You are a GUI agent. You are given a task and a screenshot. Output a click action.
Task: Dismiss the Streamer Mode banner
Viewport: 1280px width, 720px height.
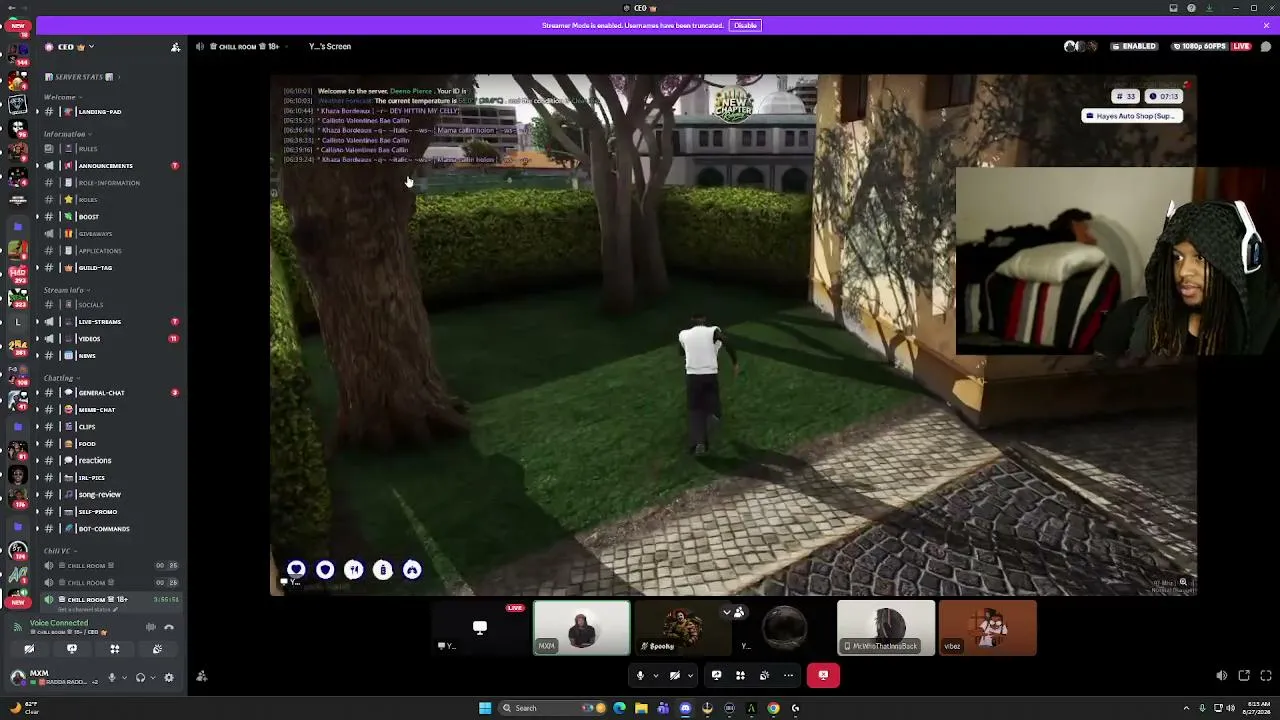(x=1266, y=25)
